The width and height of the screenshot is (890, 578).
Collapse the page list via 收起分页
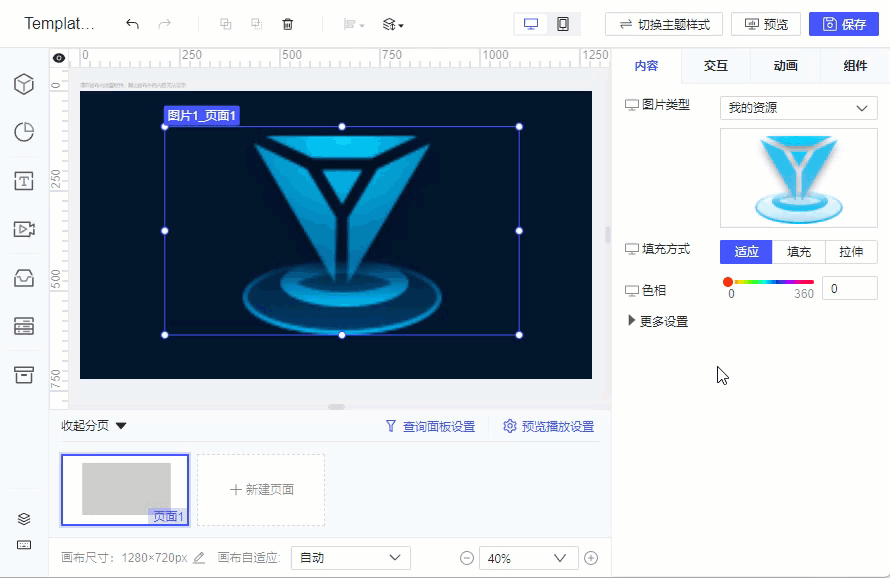pos(94,426)
